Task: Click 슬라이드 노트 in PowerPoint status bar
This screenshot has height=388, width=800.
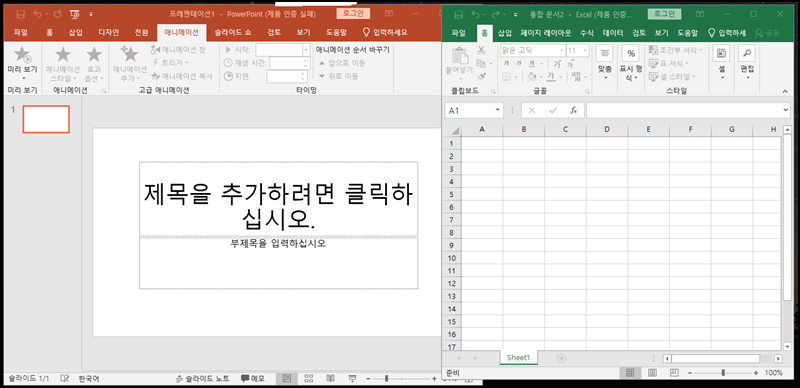Action: point(202,378)
